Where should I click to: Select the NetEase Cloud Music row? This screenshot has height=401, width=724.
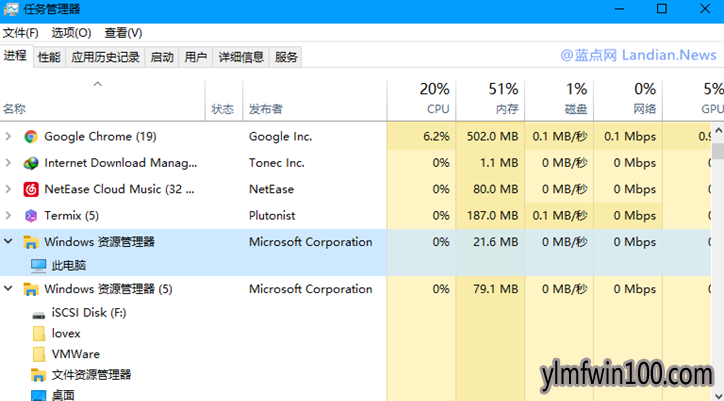click(x=355, y=189)
